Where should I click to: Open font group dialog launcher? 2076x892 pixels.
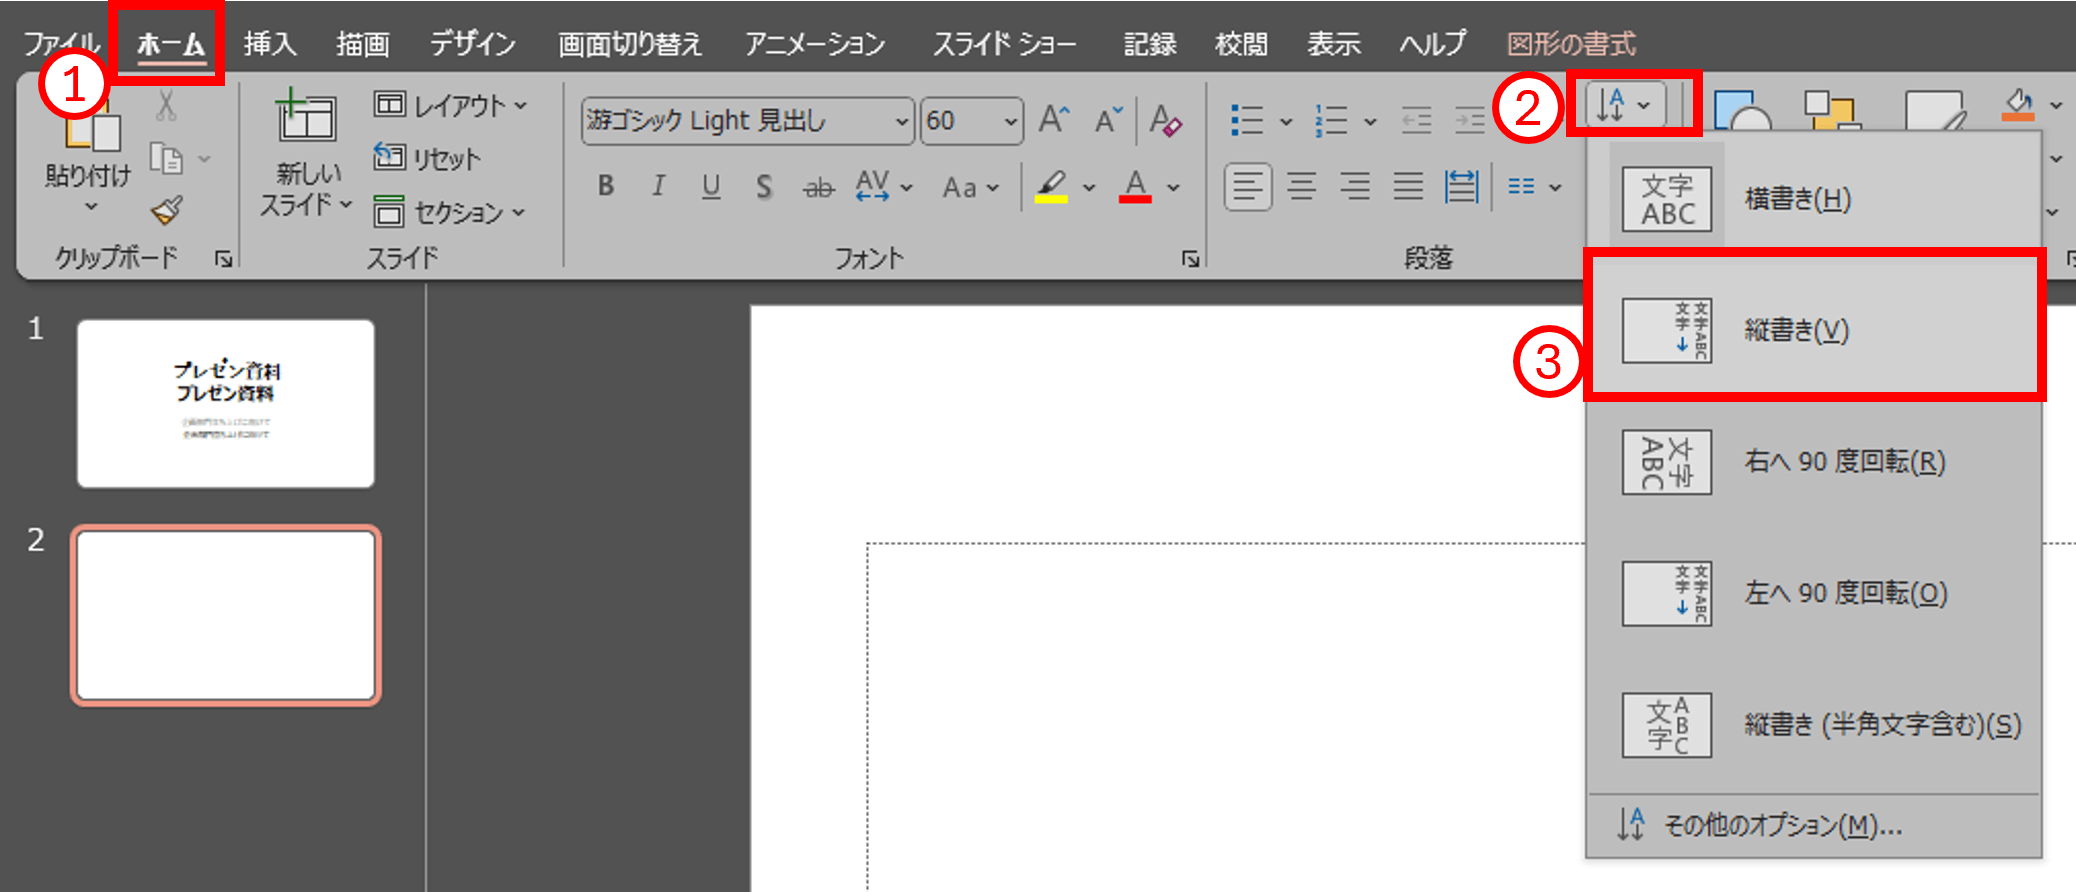coord(1189,259)
